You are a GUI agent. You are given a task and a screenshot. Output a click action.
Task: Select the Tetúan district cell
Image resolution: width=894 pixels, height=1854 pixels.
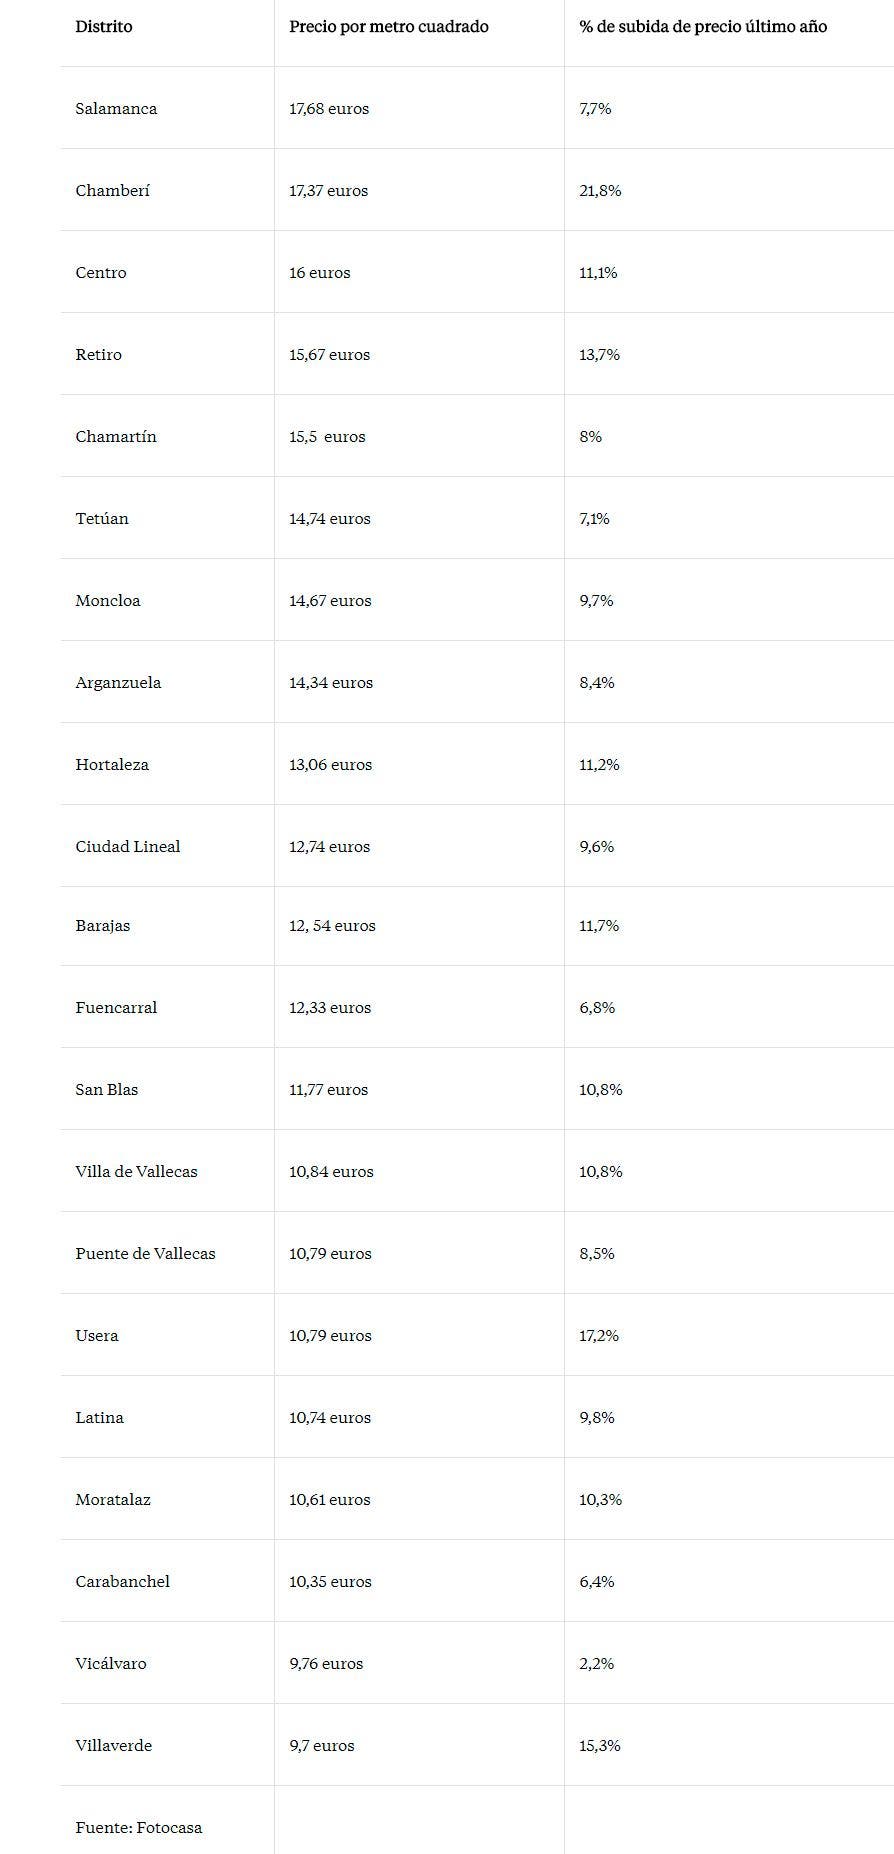102,519
